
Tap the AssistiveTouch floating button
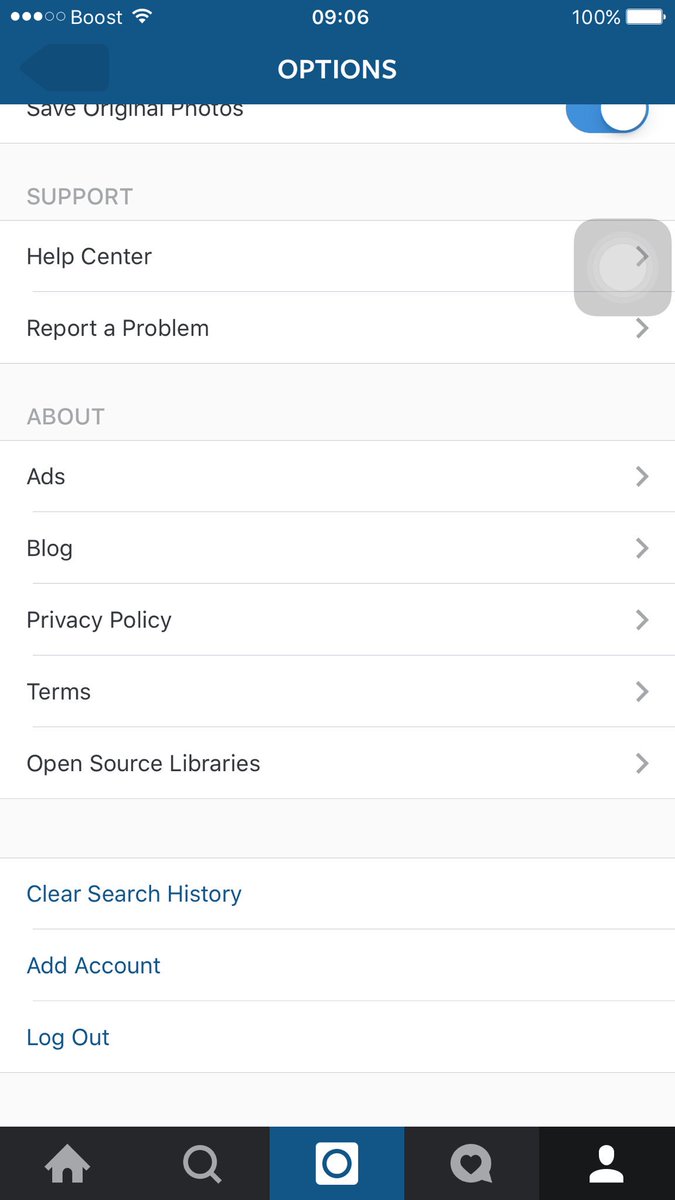[622, 268]
